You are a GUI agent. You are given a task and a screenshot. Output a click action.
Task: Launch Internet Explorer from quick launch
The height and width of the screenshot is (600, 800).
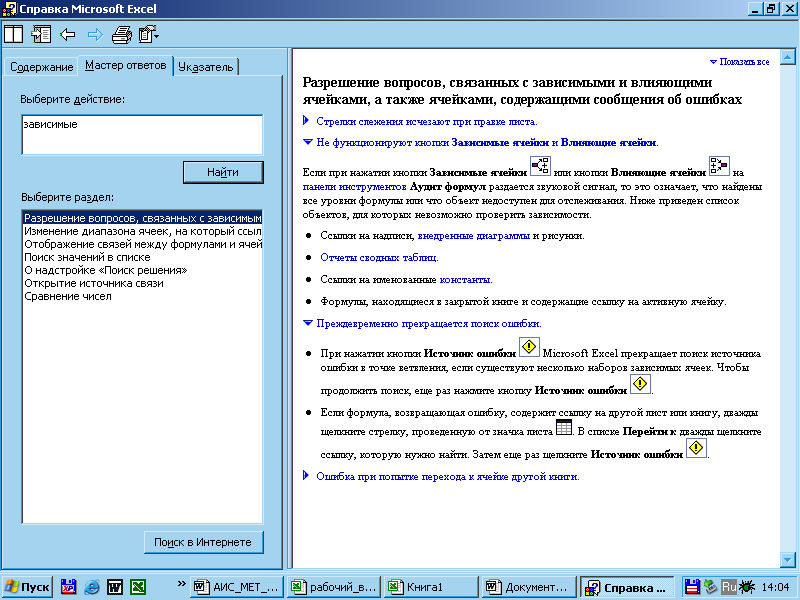click(x=92, y=587)
